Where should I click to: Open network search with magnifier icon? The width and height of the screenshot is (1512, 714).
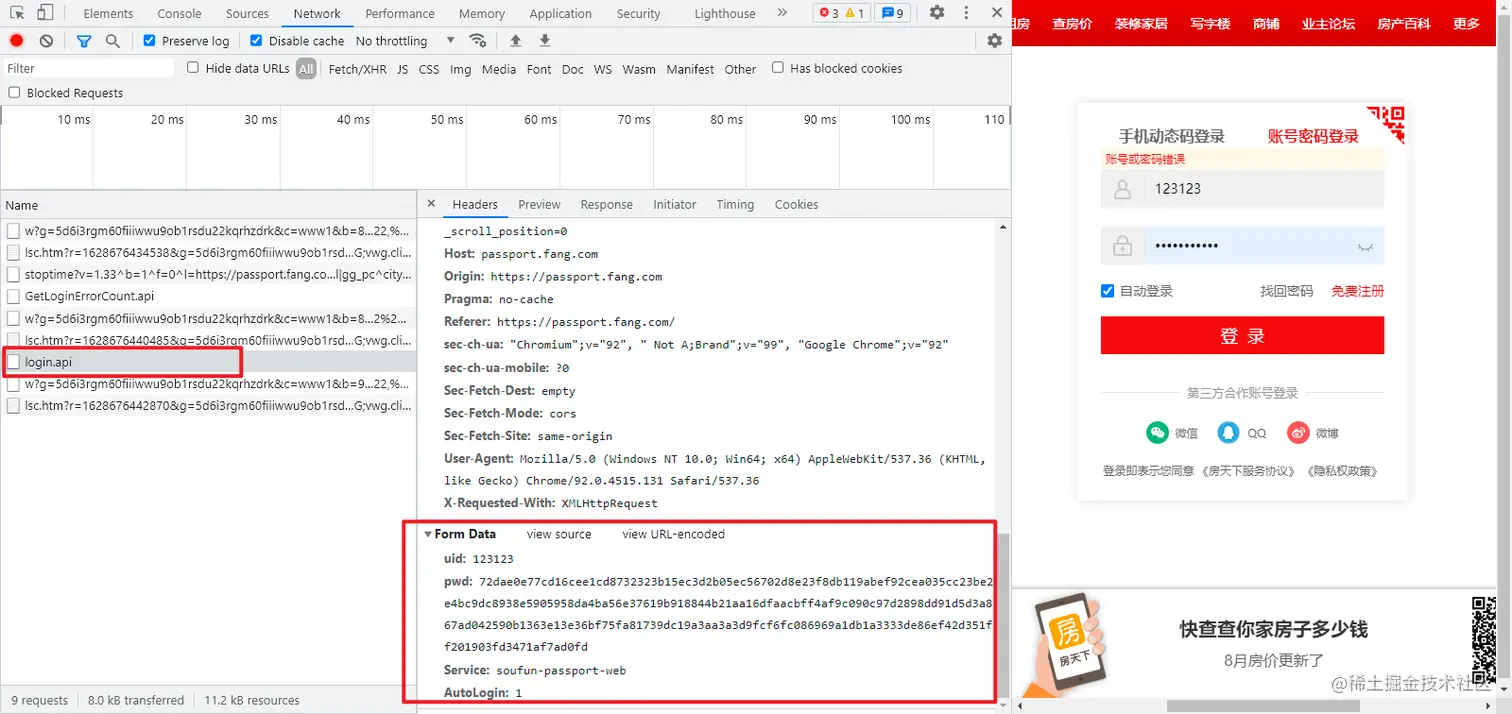click(113, 41)
